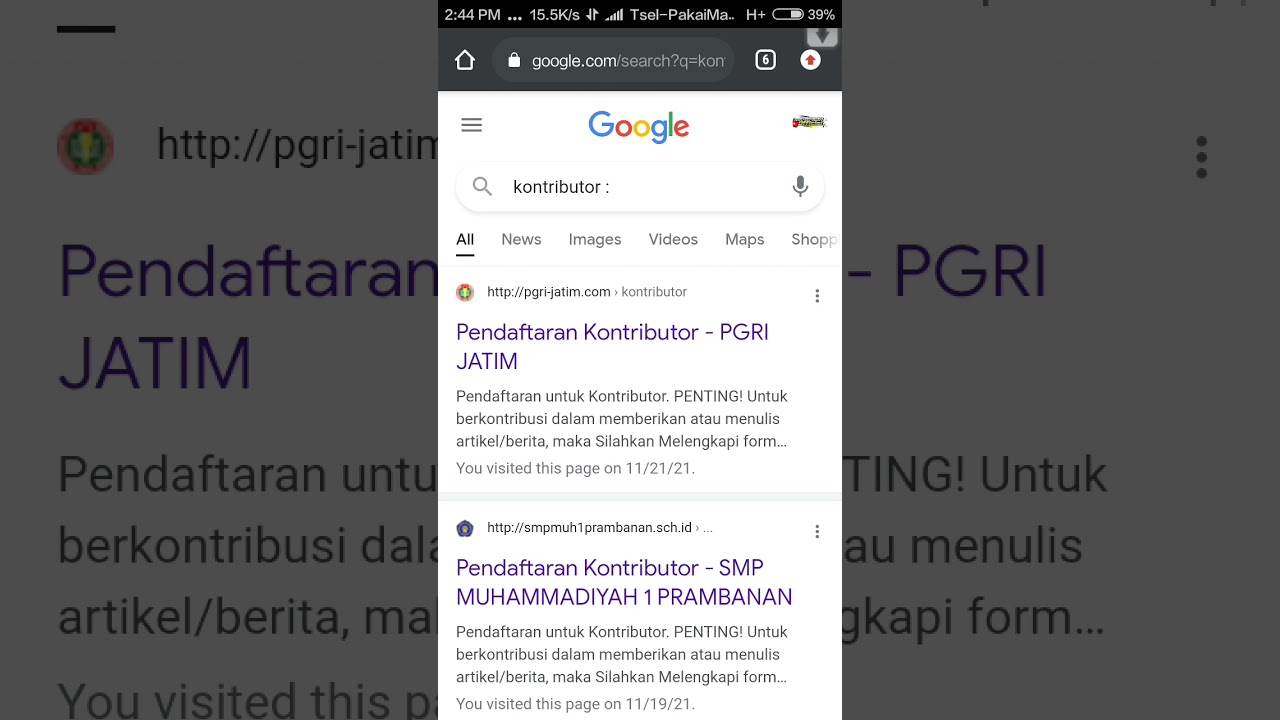
Task: Switch to the Images tab
Action: [595, 240]
